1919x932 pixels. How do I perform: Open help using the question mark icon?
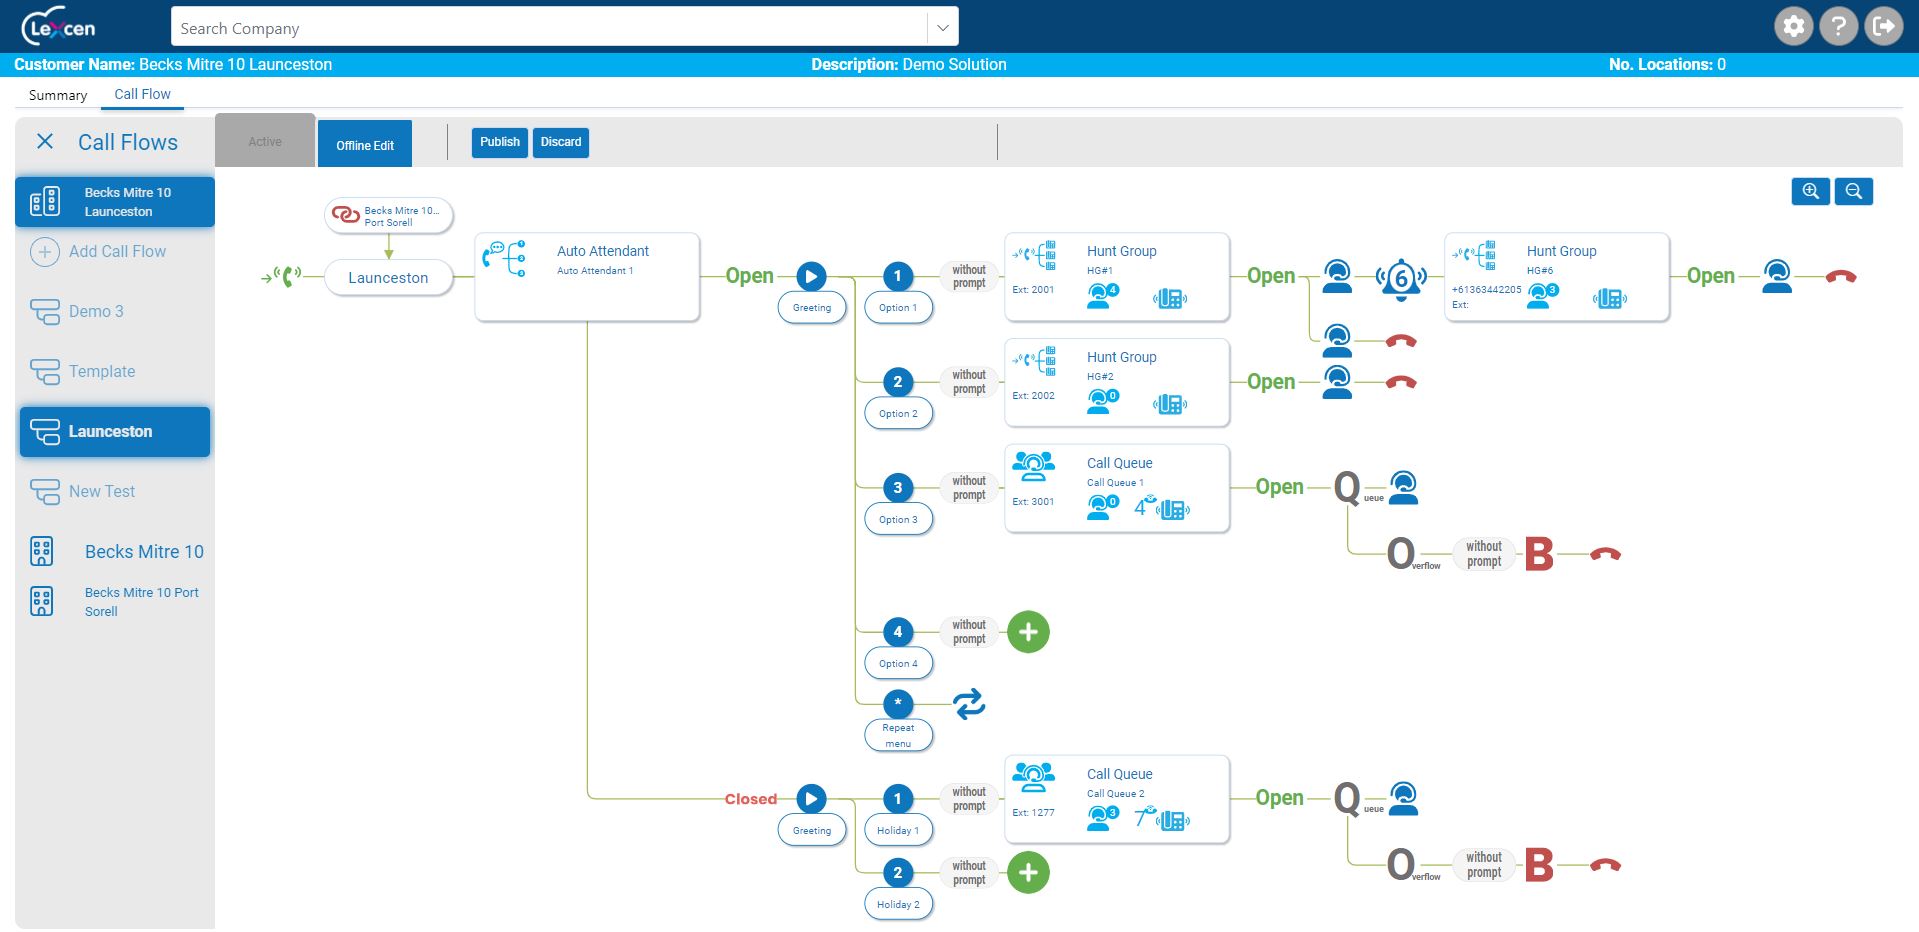(1839, 26)
